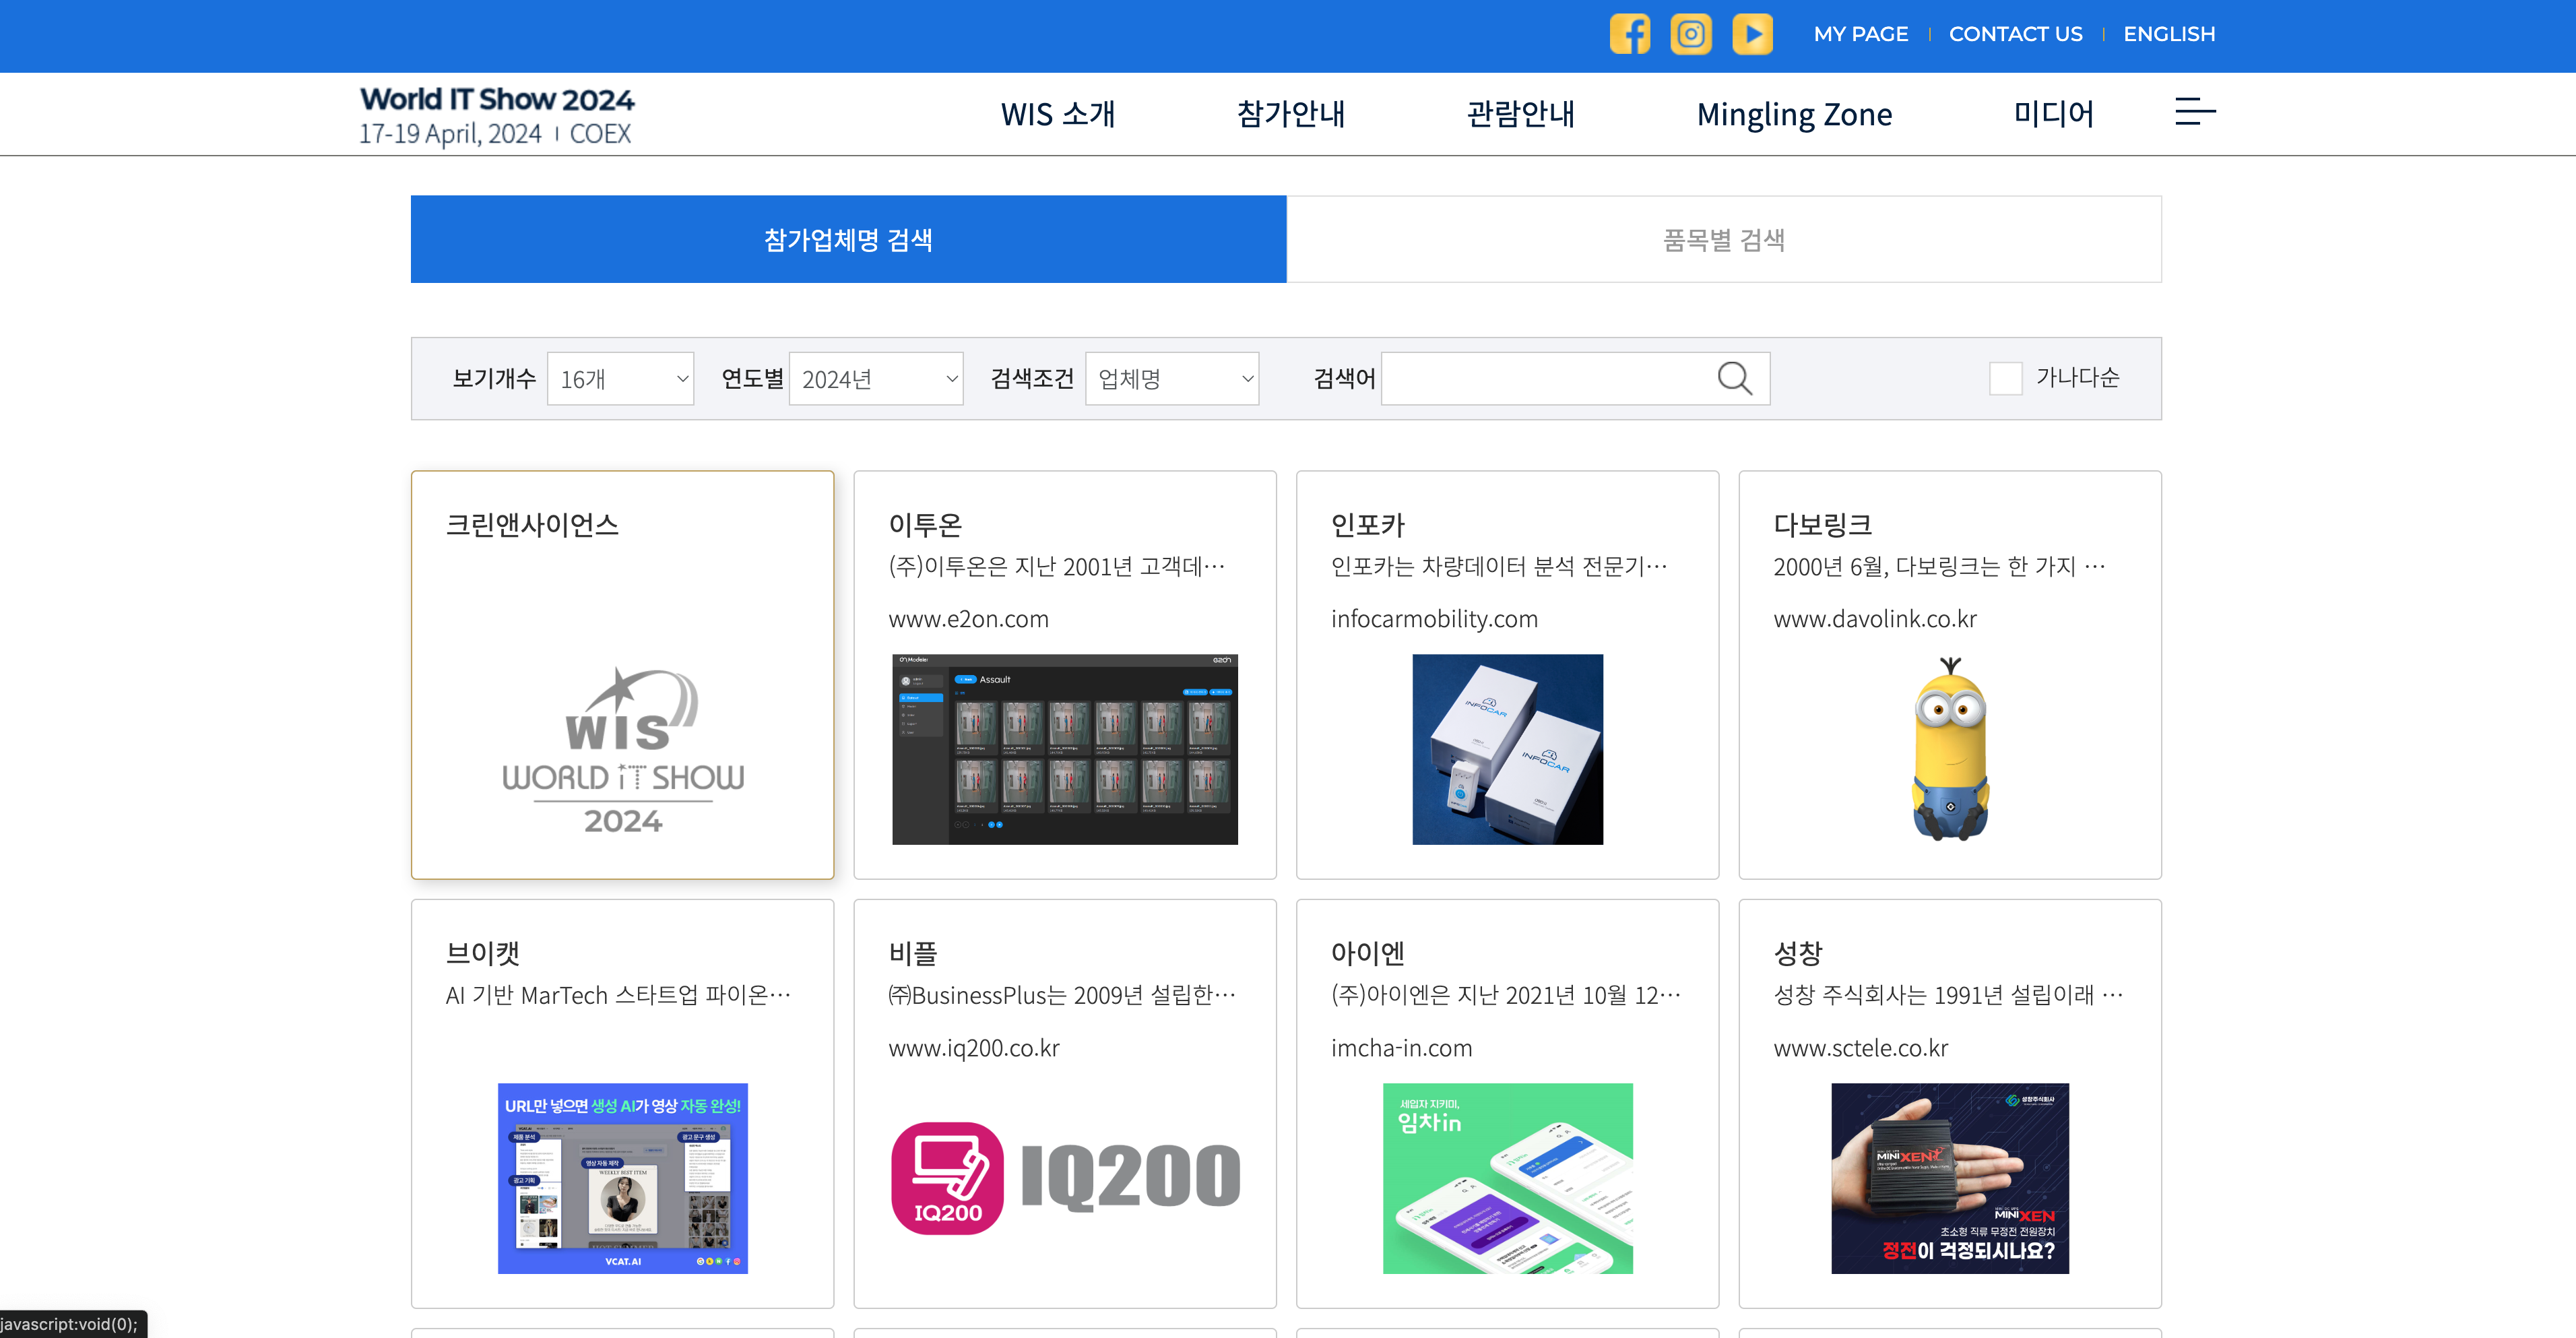Switch to the 품목별 검색 tab
The width and height of the screenshot is (2576, 1338).
point(1723,240)
